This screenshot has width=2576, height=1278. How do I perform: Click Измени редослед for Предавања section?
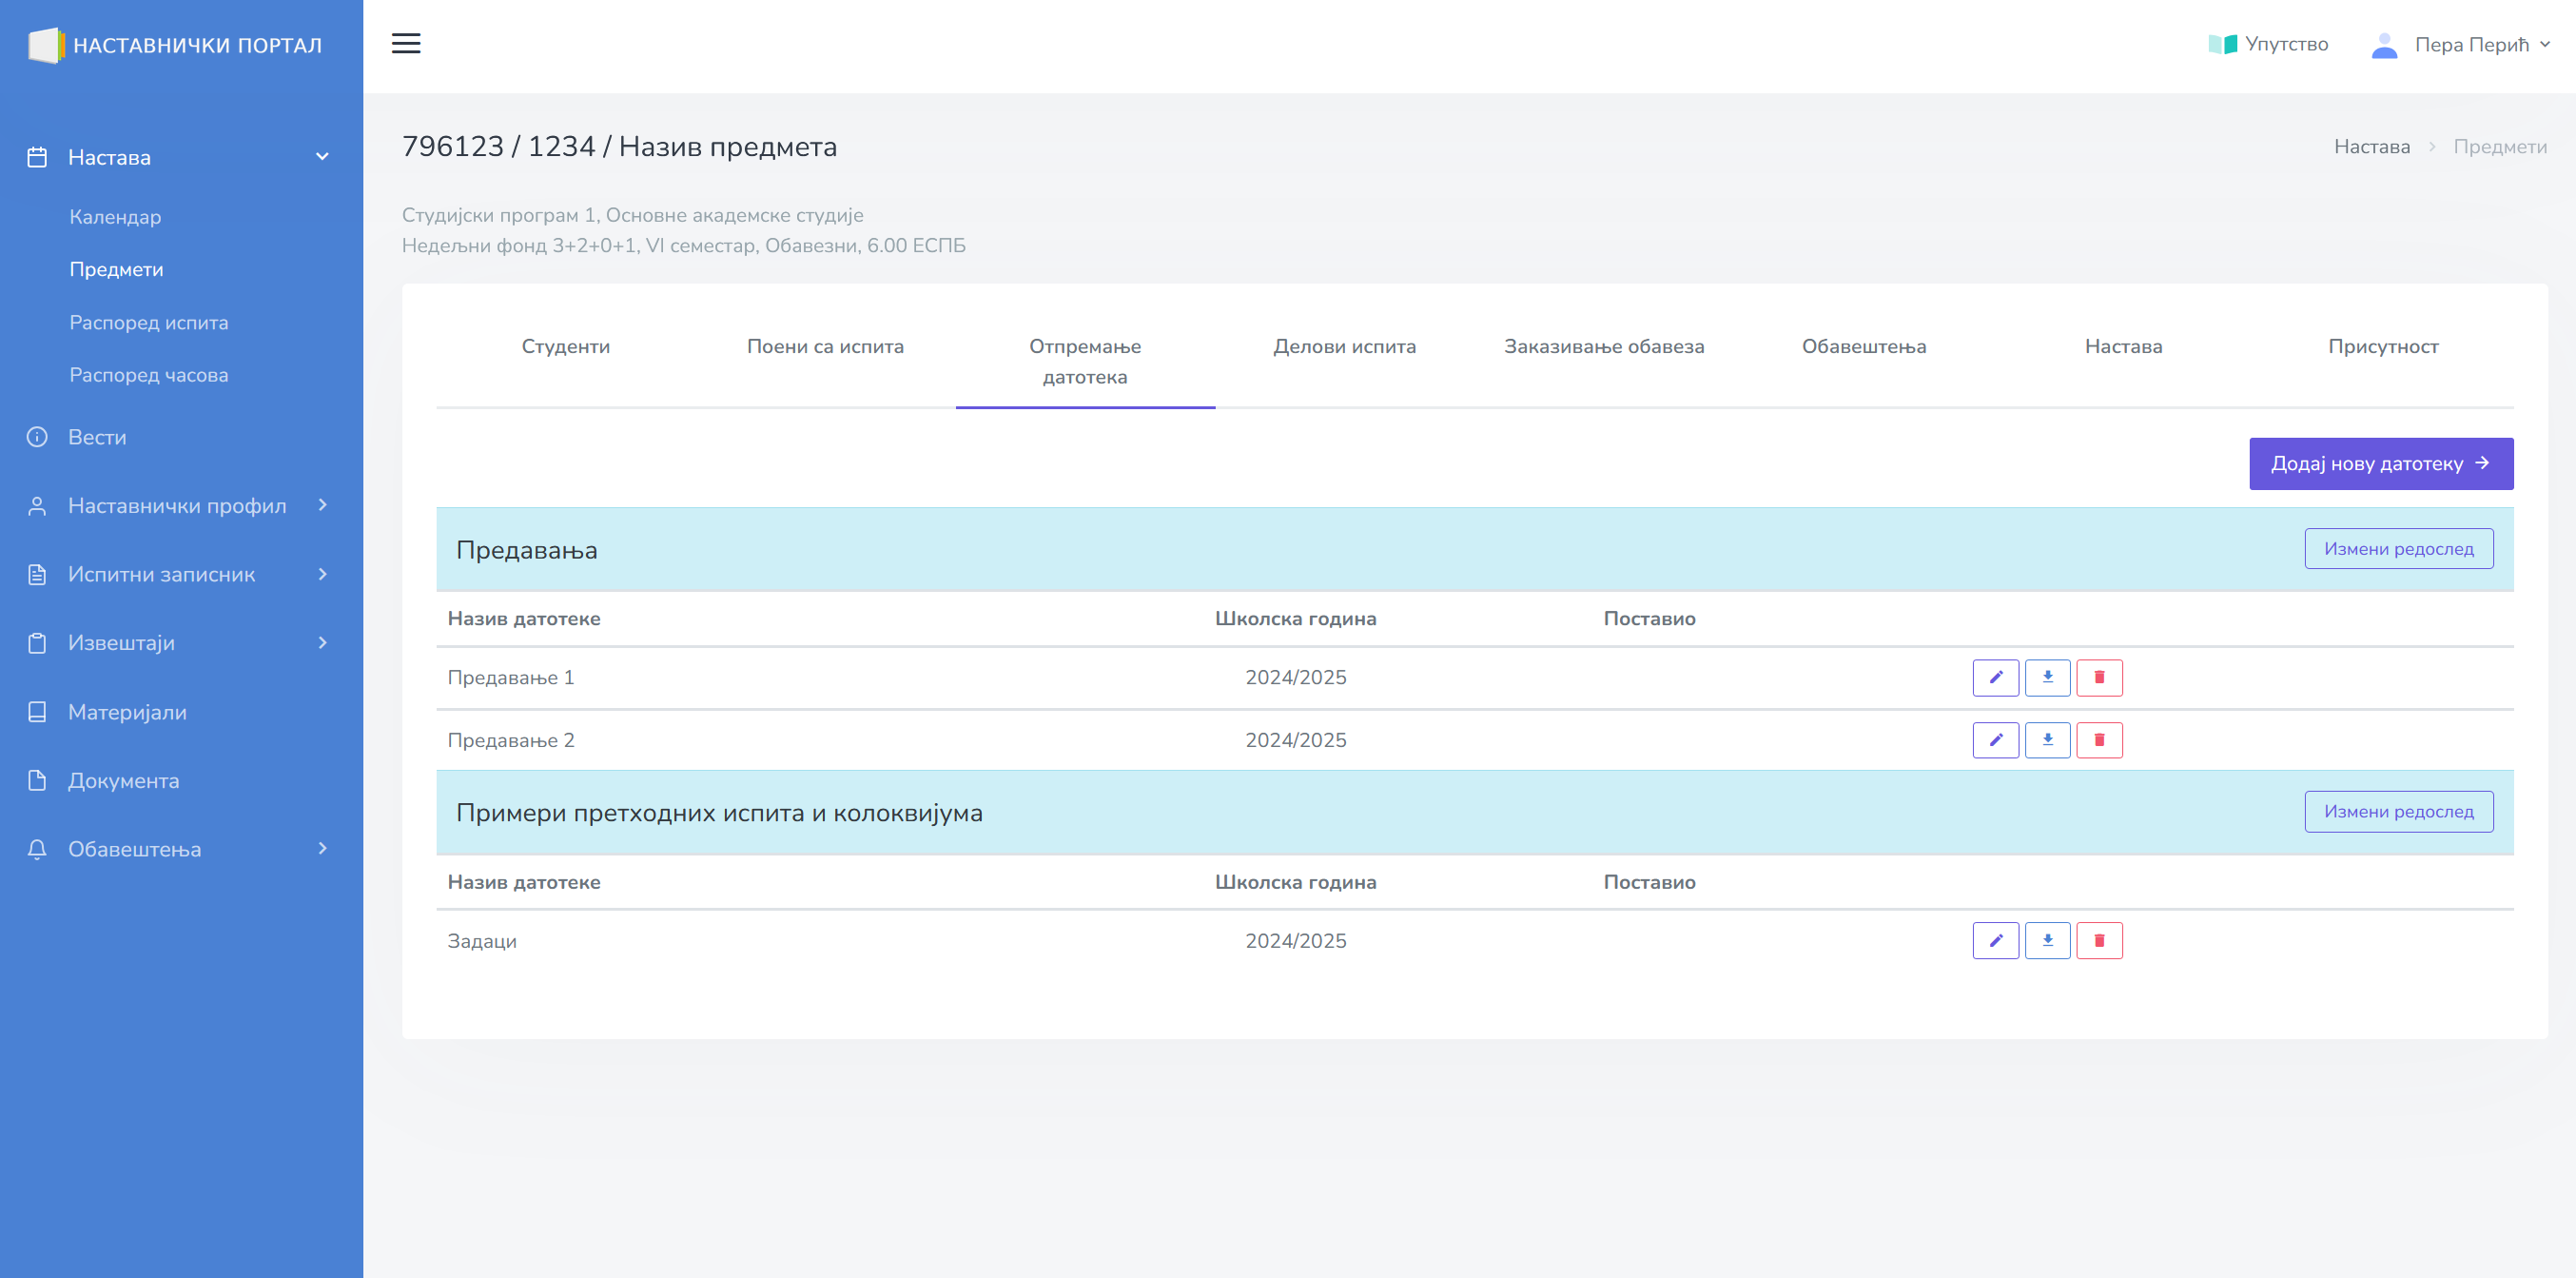pos(2398,549)
